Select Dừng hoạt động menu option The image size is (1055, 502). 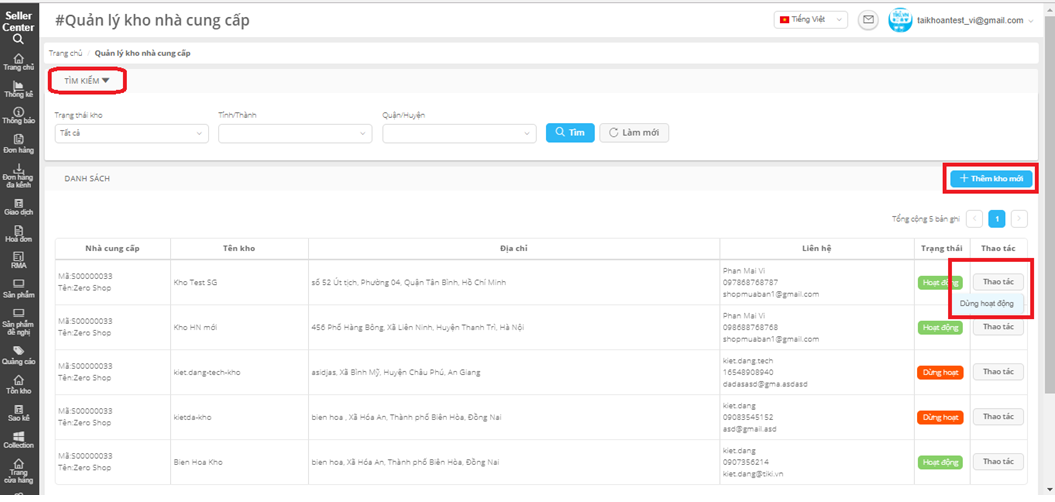point(988,303)
